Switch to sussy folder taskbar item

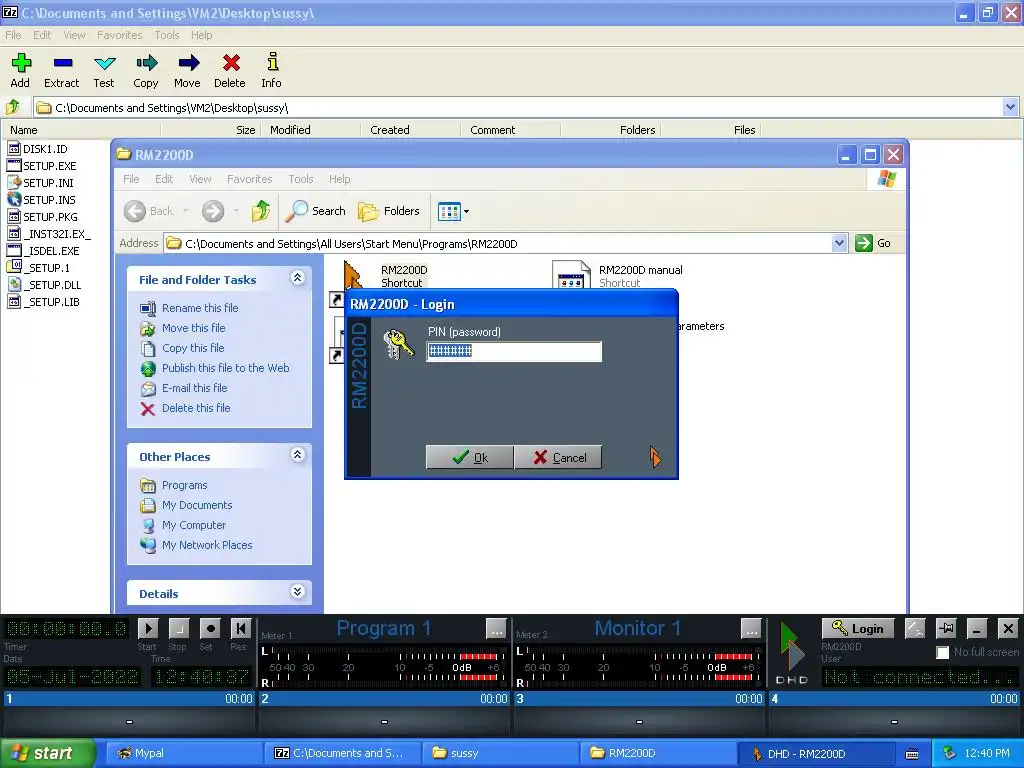coord(500,753)
